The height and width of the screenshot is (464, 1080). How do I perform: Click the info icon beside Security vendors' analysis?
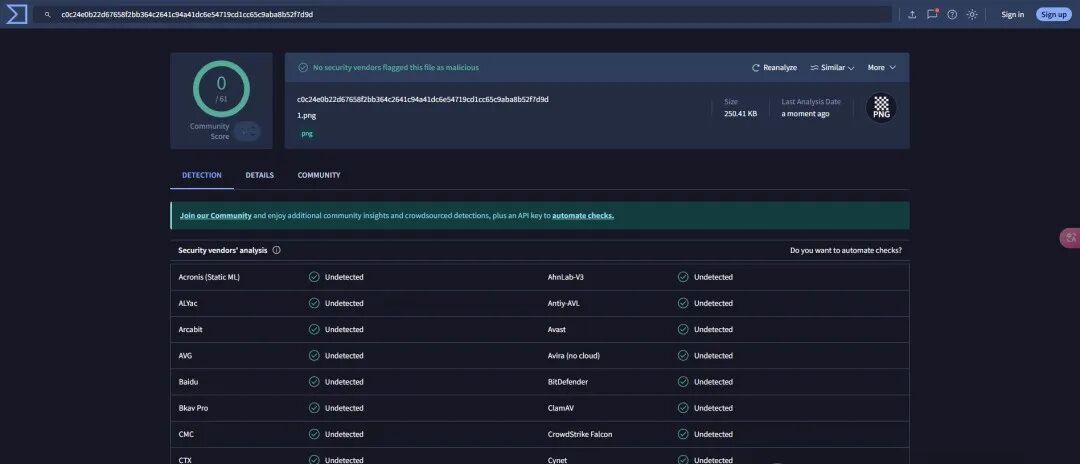(276, 251)
